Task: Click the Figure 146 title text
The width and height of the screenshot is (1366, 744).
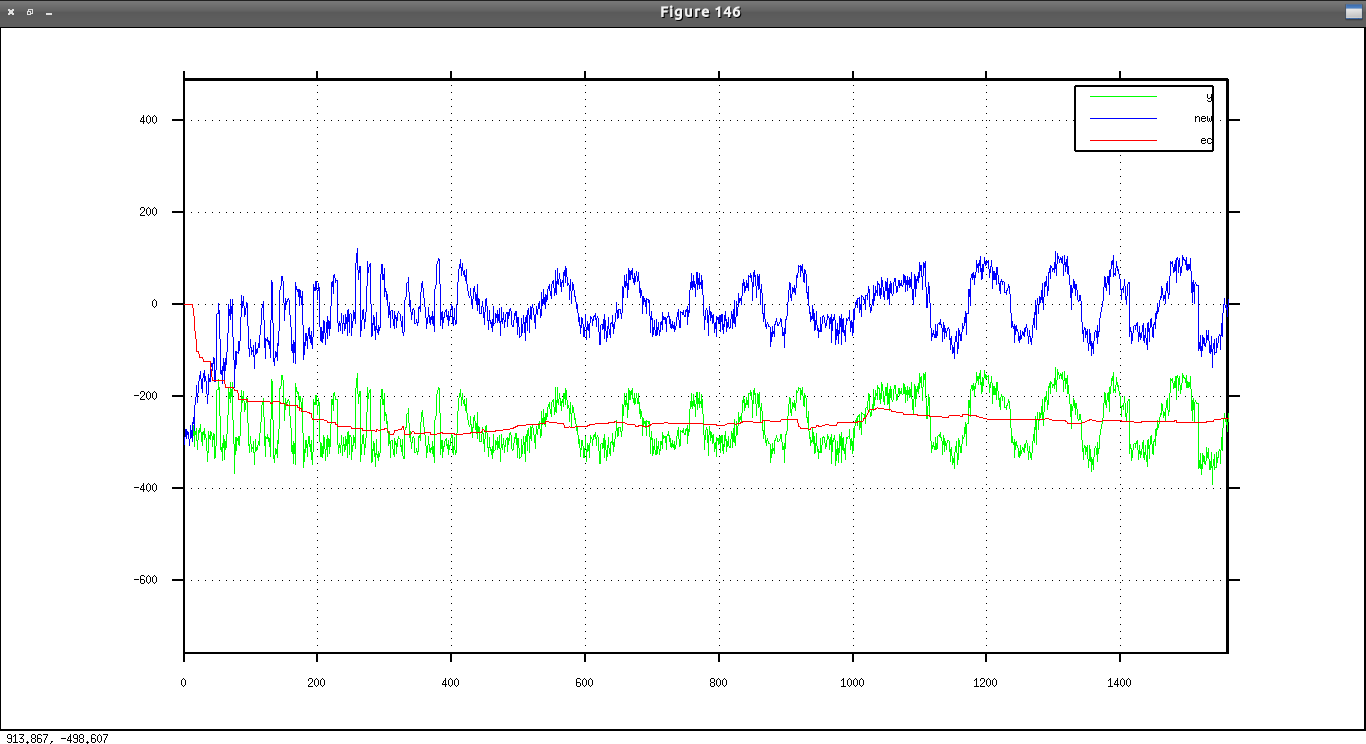Action: point(700,12)
